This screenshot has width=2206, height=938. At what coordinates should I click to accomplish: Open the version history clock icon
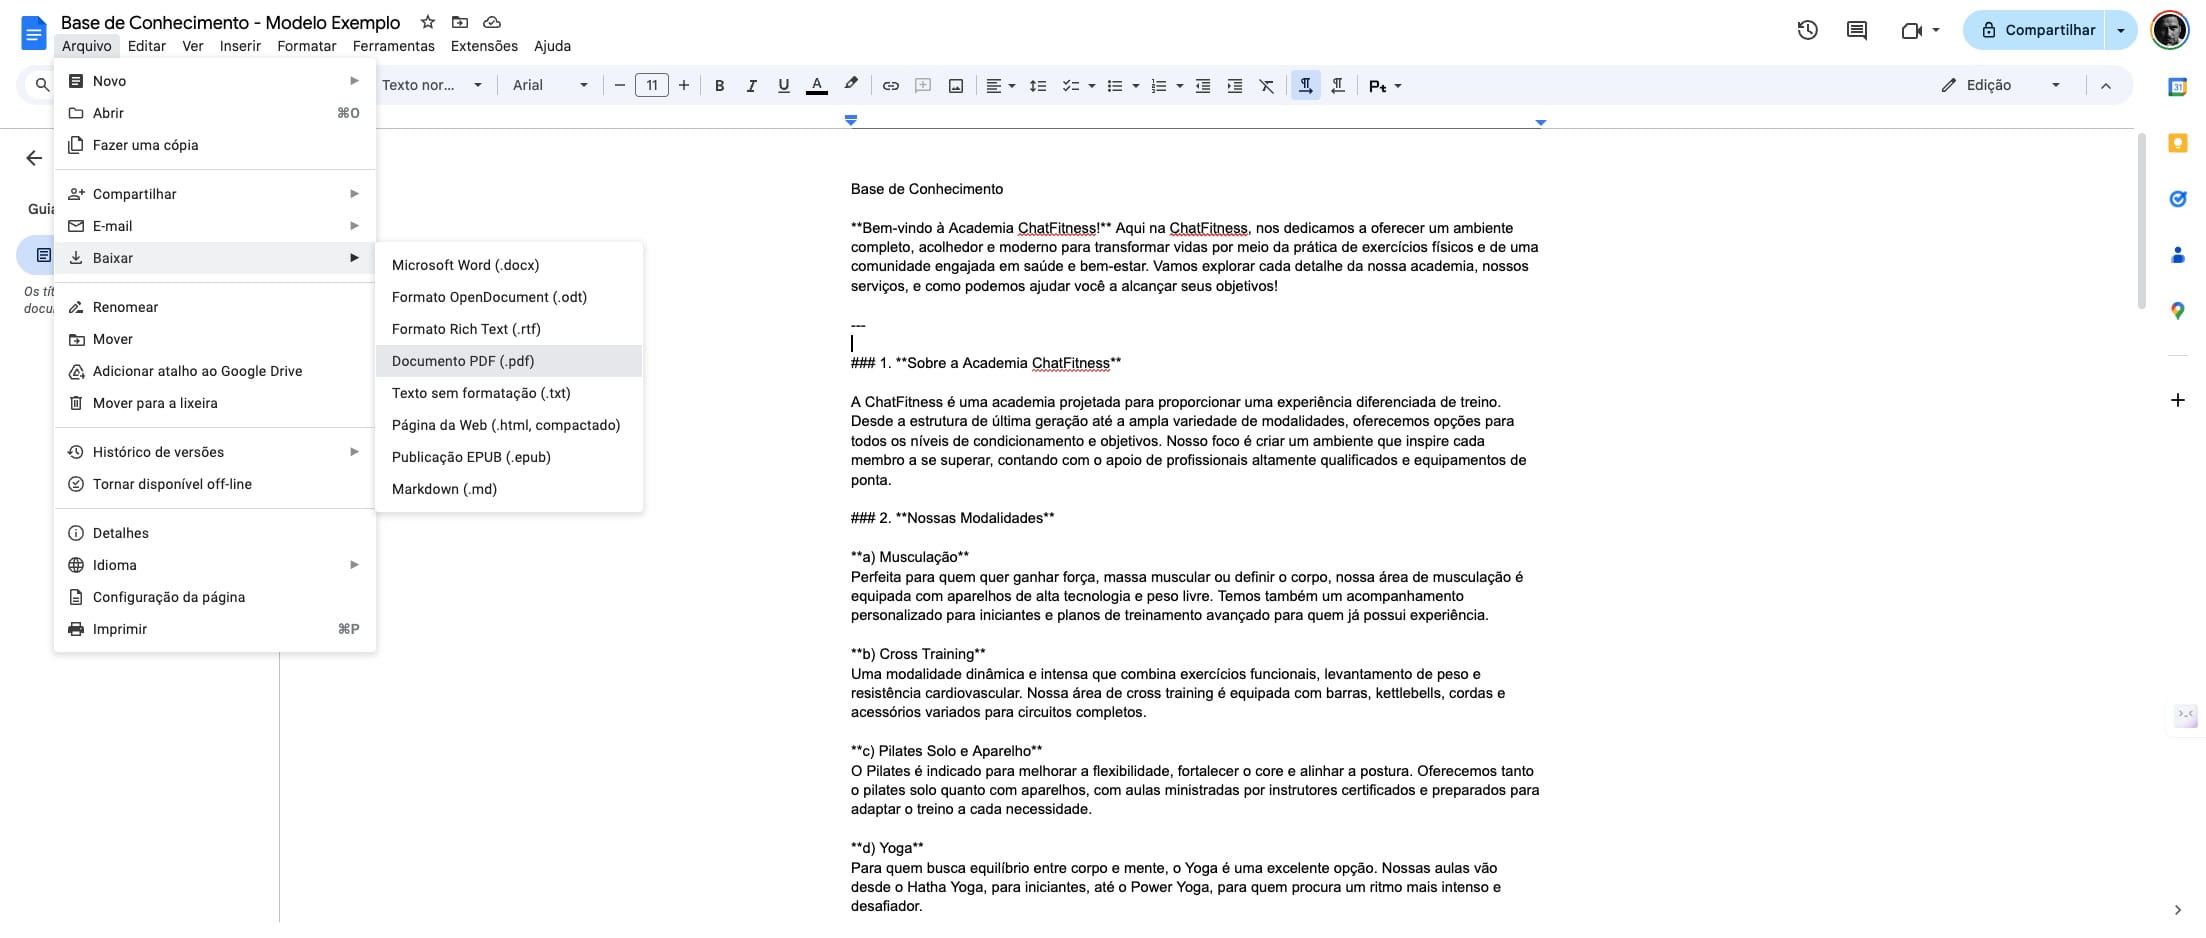(x=1807, y=30)
